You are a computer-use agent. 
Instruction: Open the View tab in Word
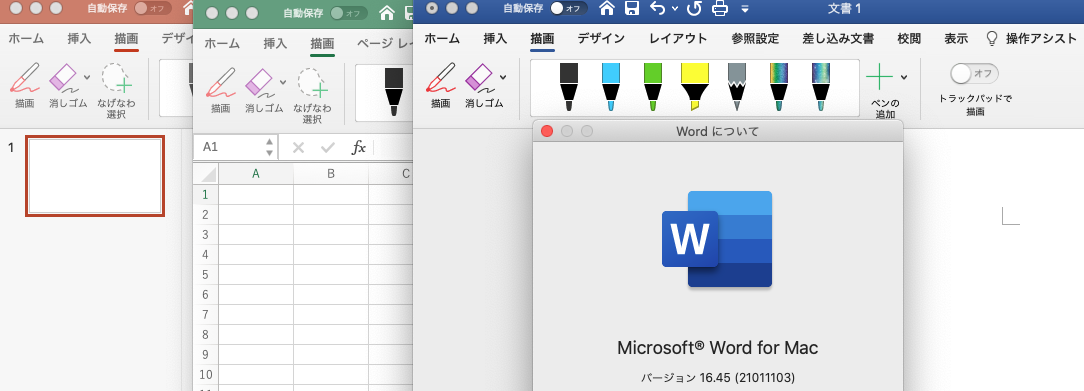[956, 39]
